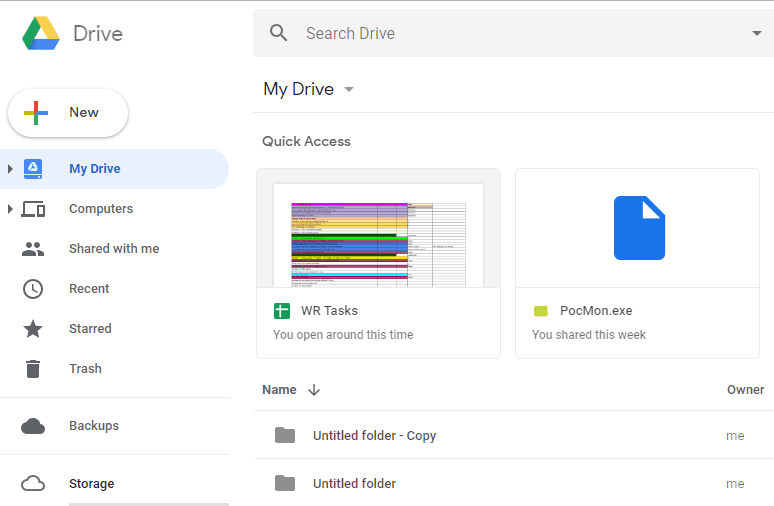Select Untitled folder - Copy row name
The width and height of the screenshot is (774, 506).
pyautogui.click(x=375, y=436)
